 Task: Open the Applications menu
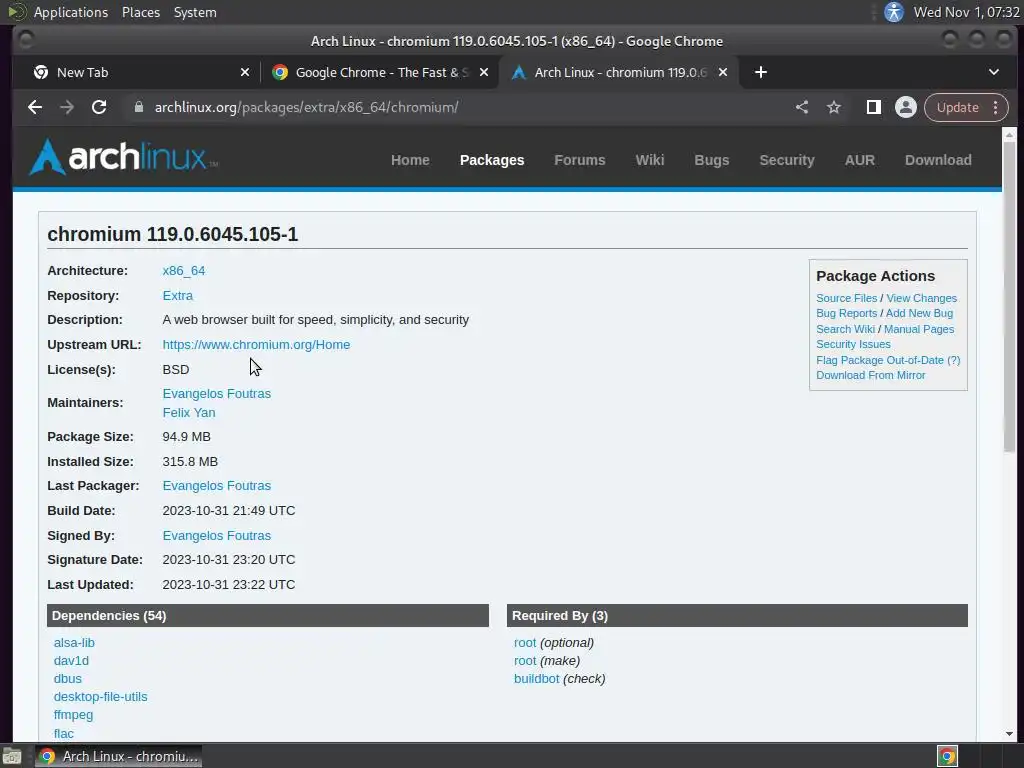pyautogui.click(x=71, y=12)
